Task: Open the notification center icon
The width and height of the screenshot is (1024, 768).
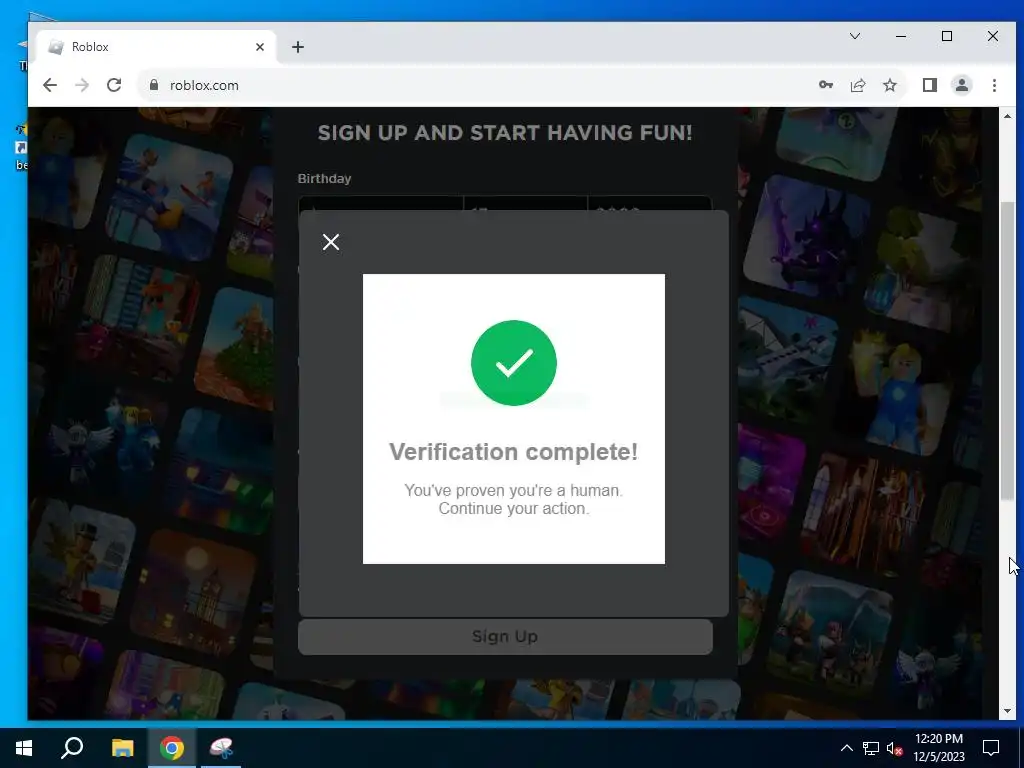Action: pos(991,748)
